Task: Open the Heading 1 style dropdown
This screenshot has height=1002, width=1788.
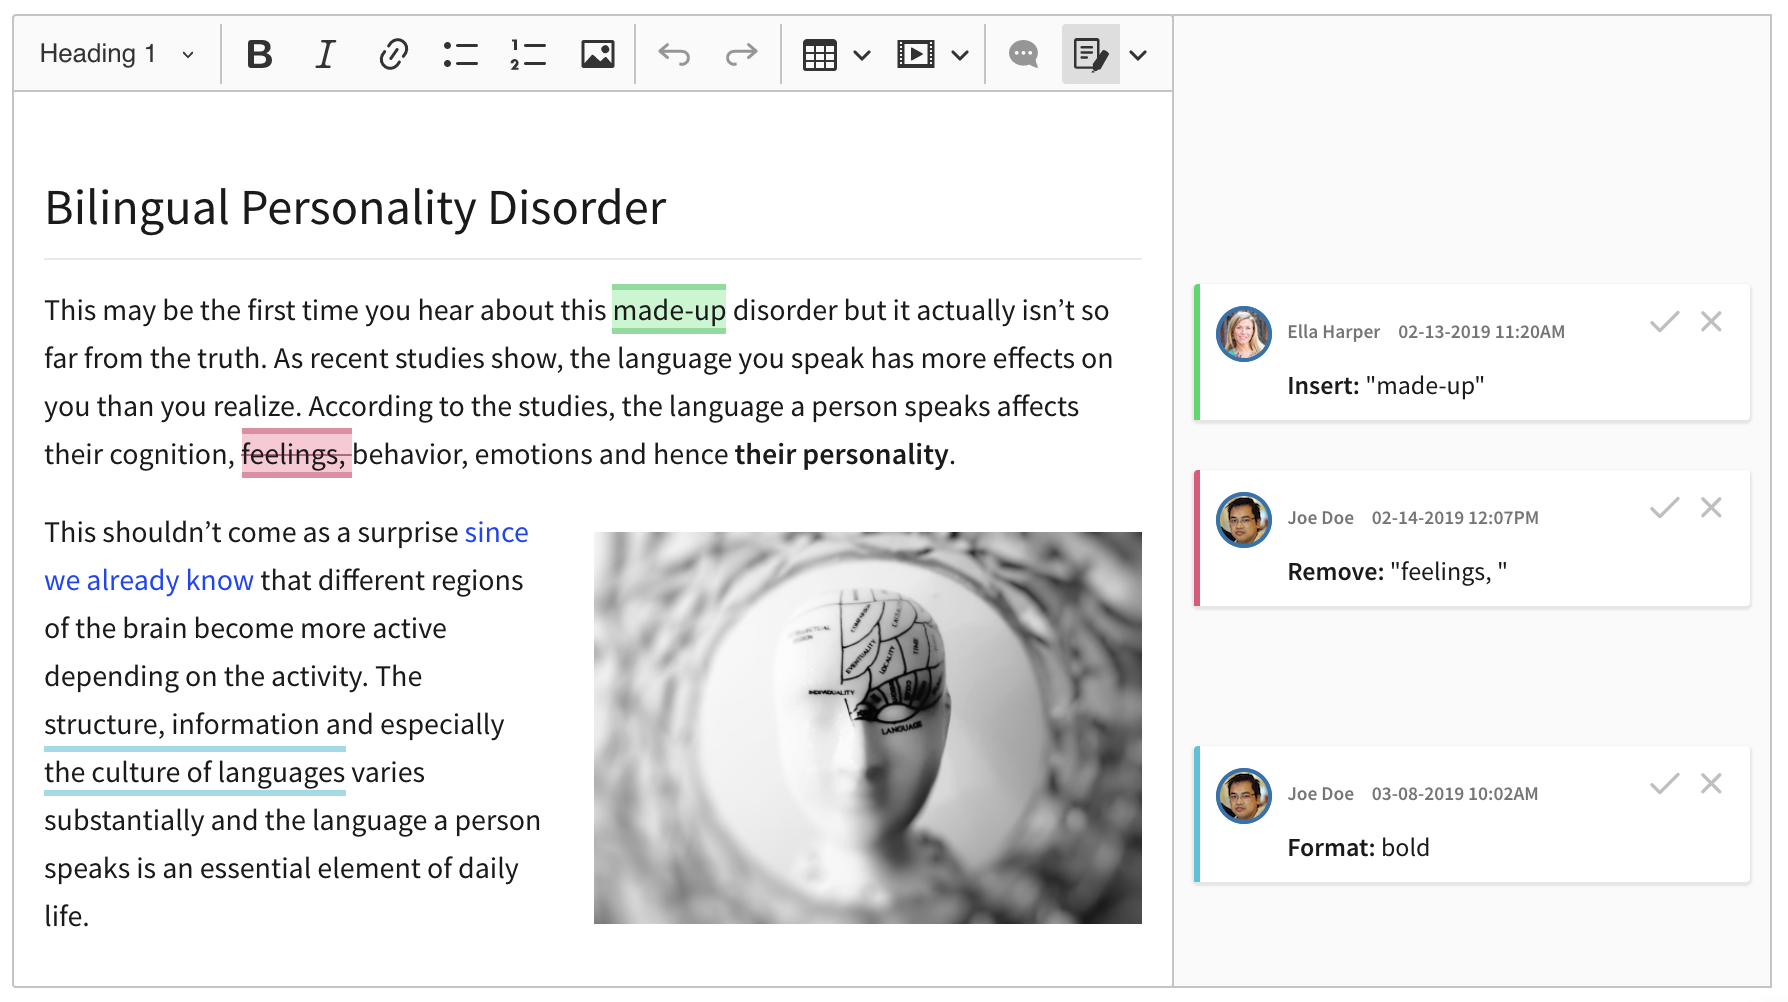Action: click(x=116, y=54)
